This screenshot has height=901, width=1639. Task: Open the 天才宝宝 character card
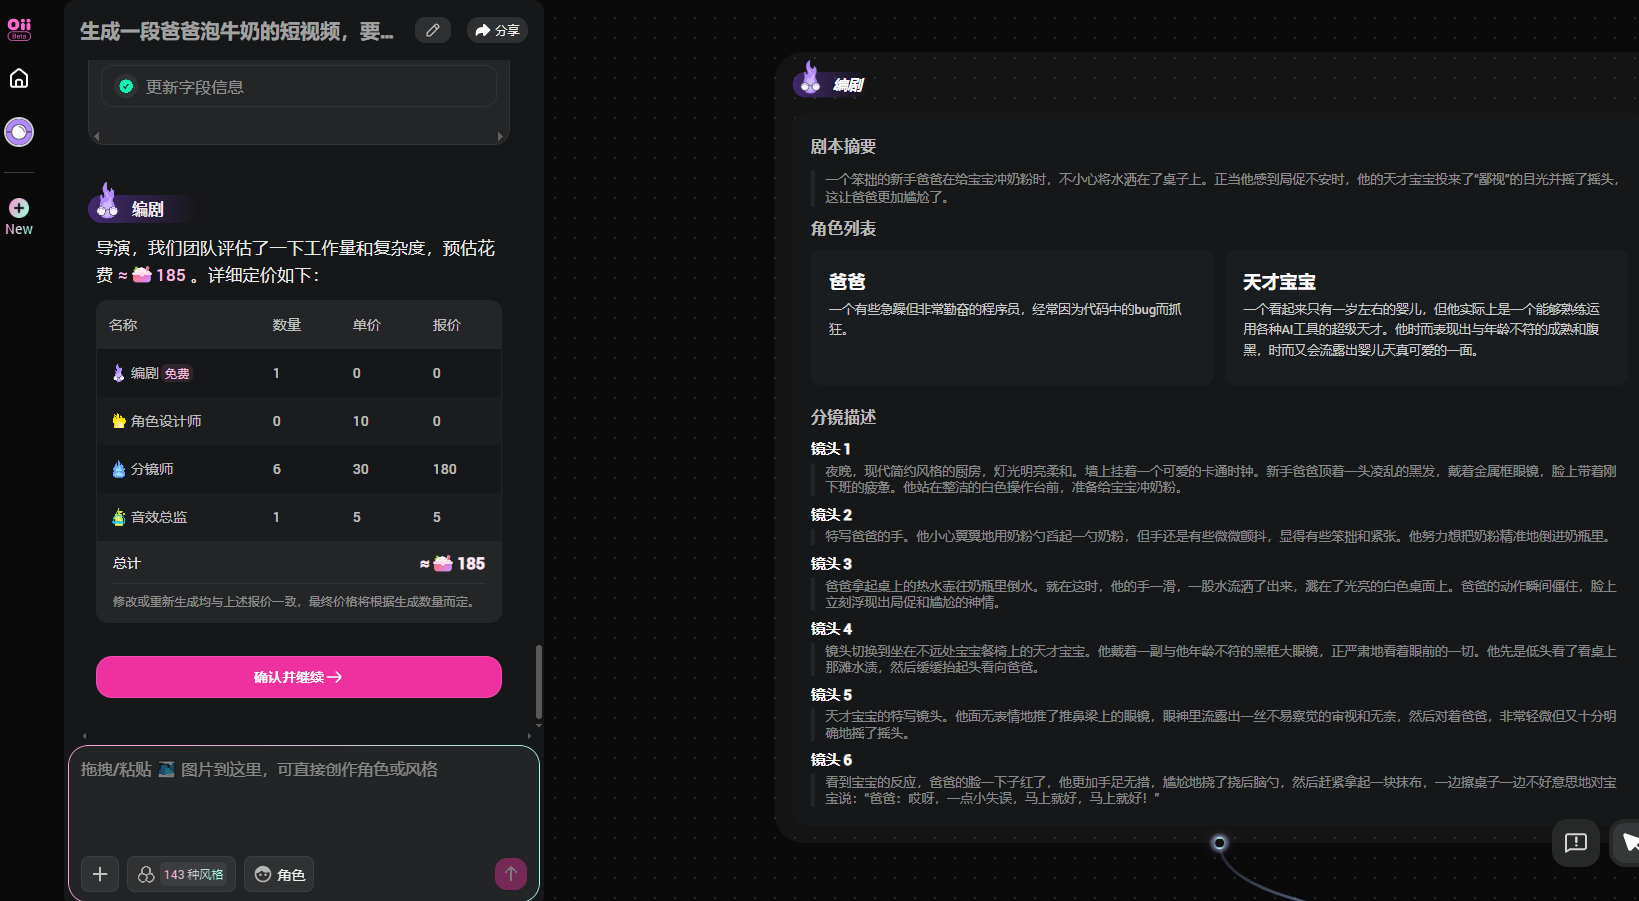click(x=1425, y=317)
